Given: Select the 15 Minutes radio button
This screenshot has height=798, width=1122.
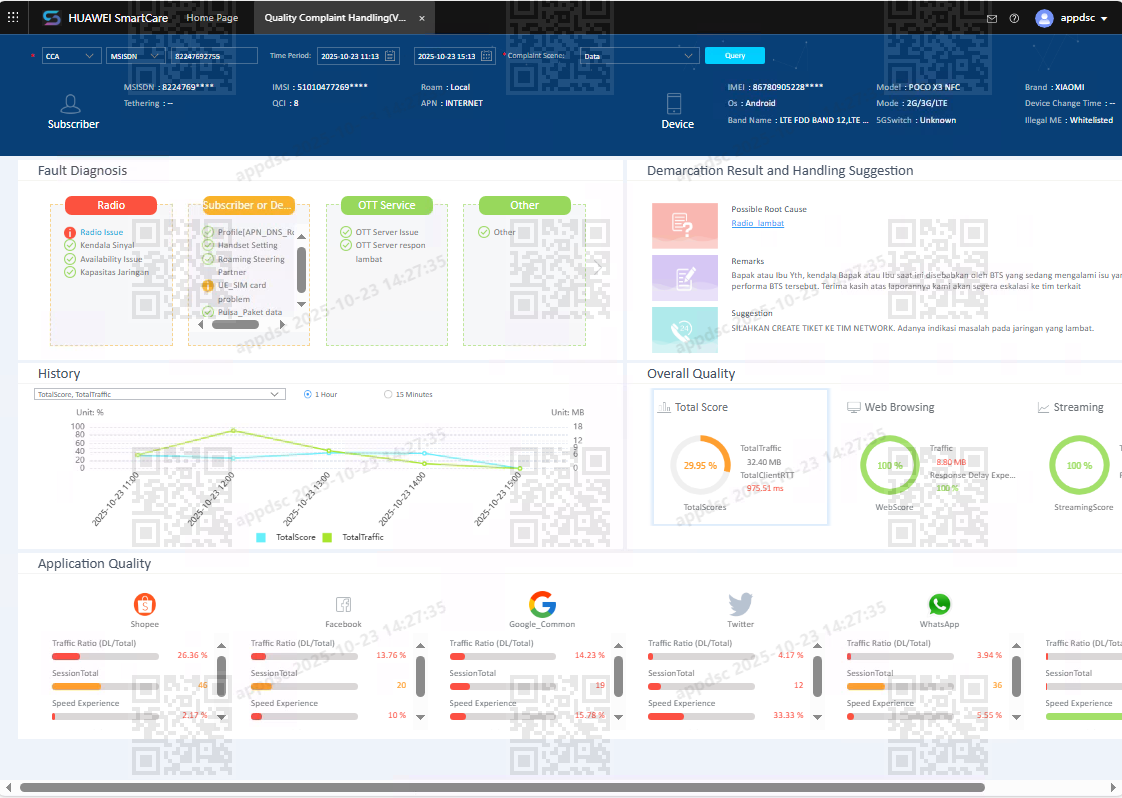Looking at the screenshot, I should tap(388, 394).
